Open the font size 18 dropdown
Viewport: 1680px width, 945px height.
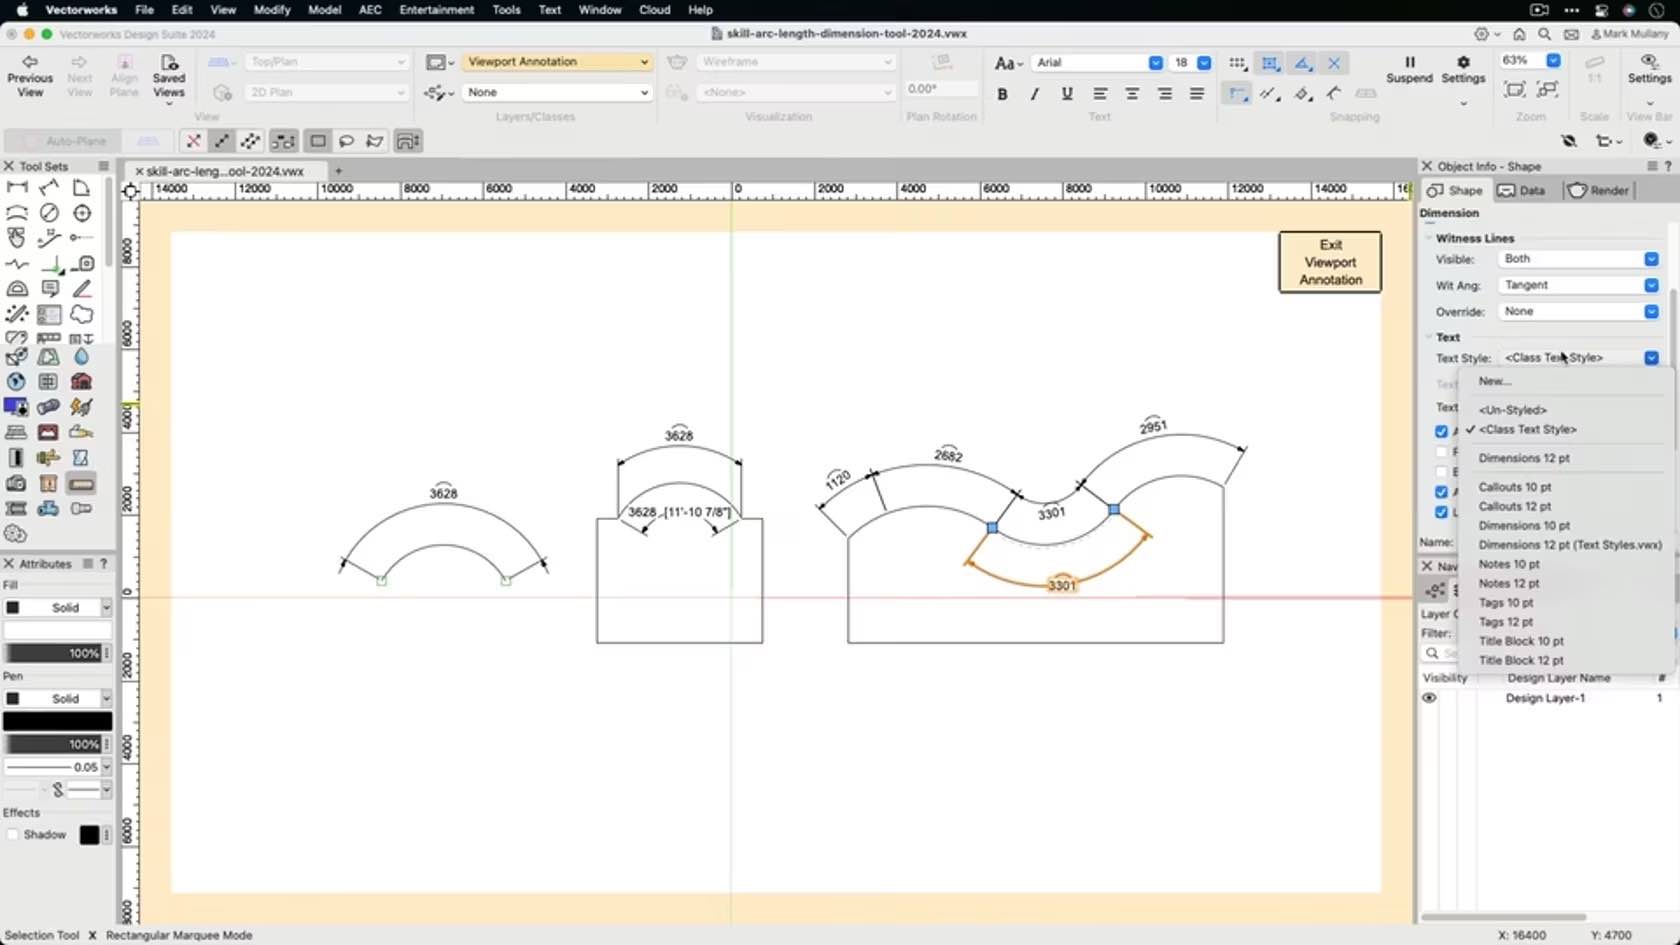tap(1192, 62)
